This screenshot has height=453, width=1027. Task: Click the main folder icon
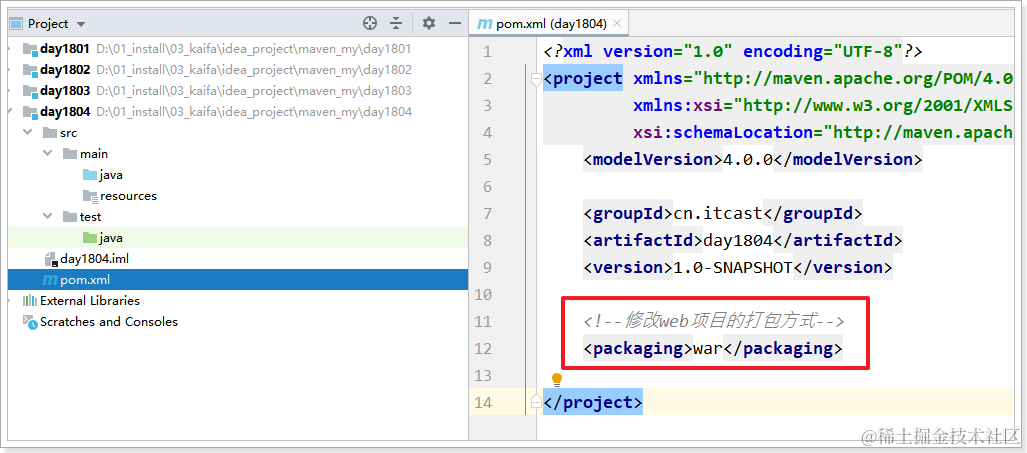click(x=70, y=154)
